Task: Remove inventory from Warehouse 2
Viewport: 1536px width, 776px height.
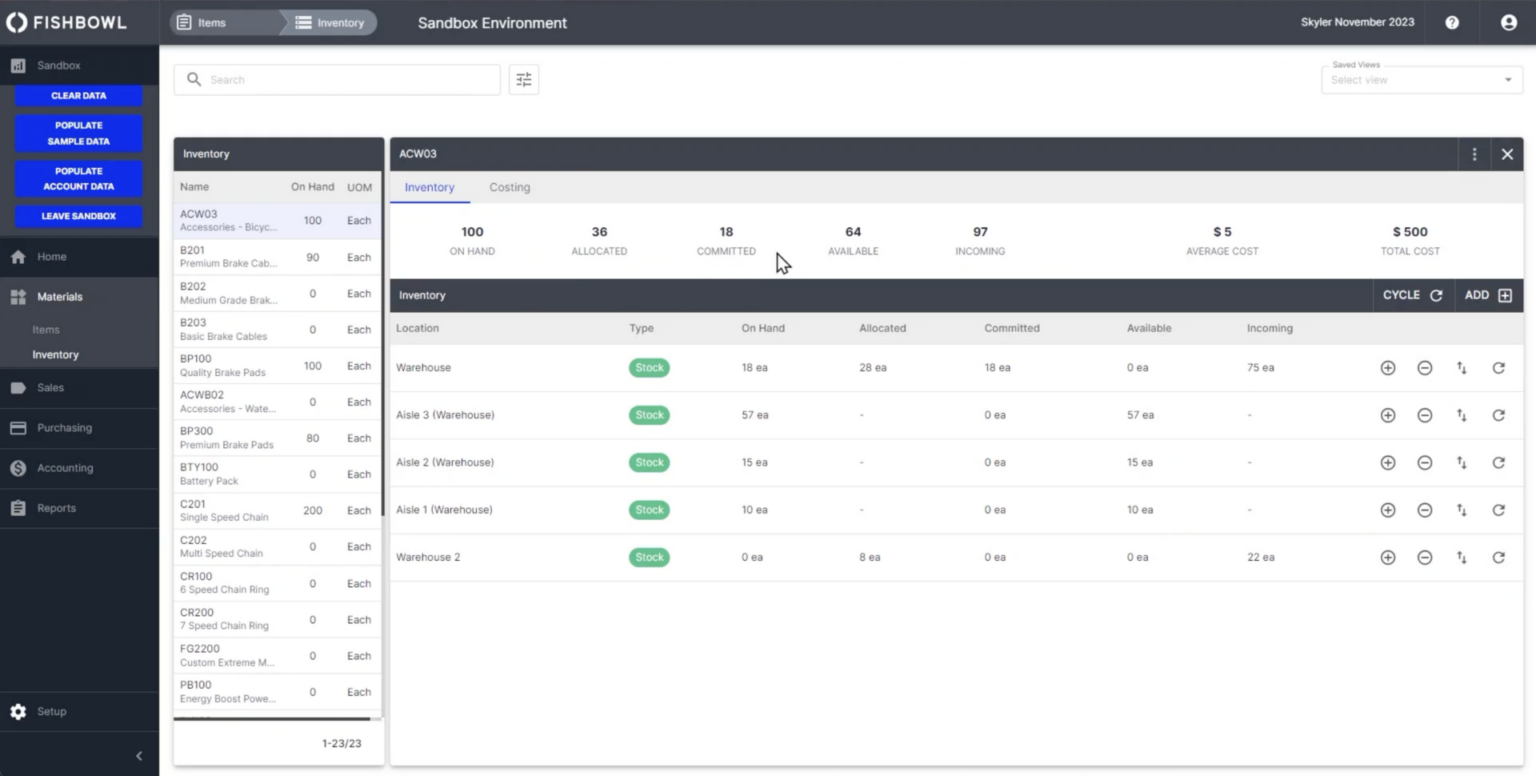Action: click(x=1424, y=557)
